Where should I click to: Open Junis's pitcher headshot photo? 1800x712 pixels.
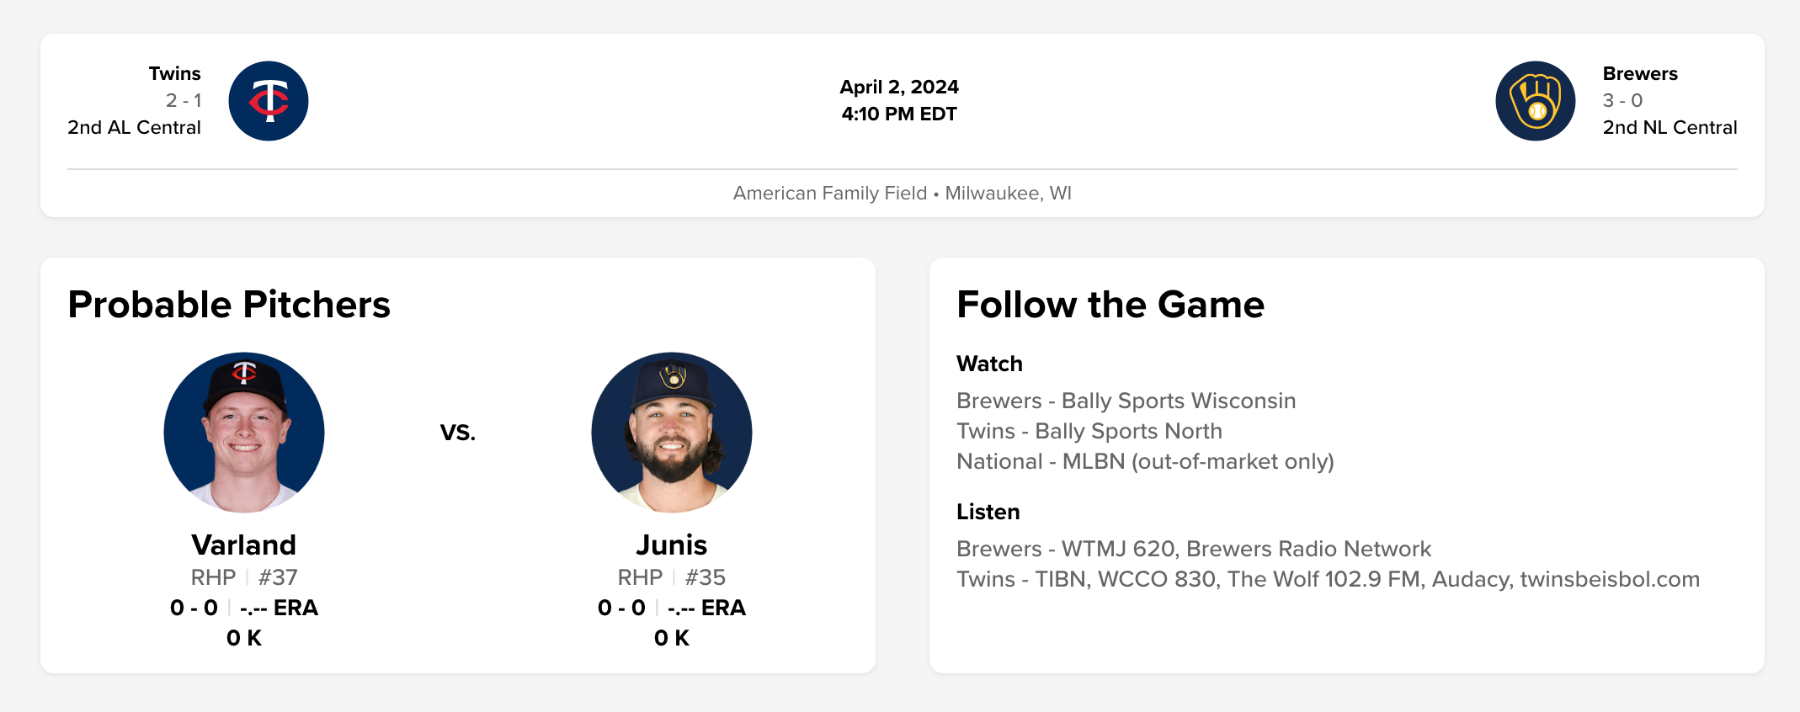(x=672, y=432)
